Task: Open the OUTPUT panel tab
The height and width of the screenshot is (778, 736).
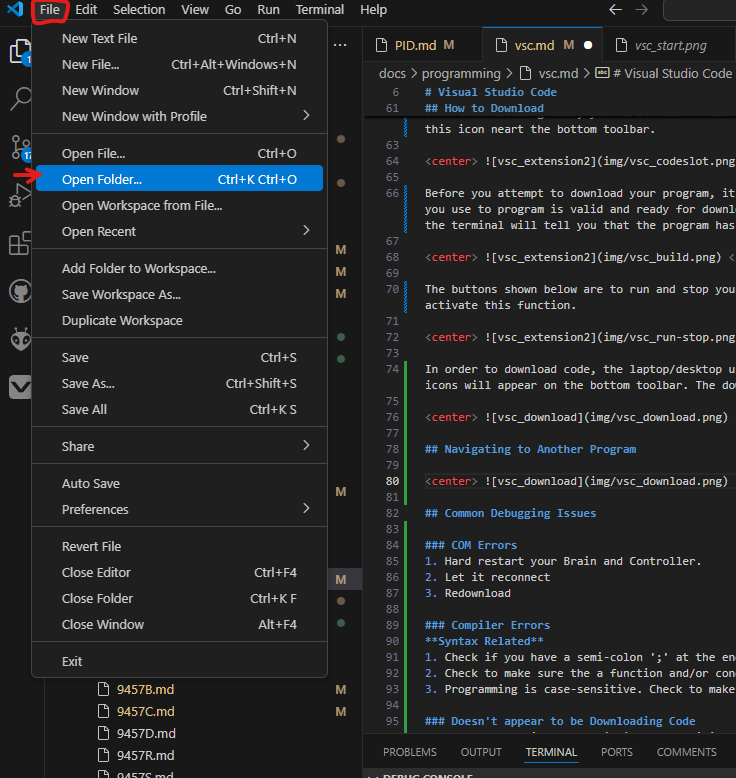Action: (481, 752)
